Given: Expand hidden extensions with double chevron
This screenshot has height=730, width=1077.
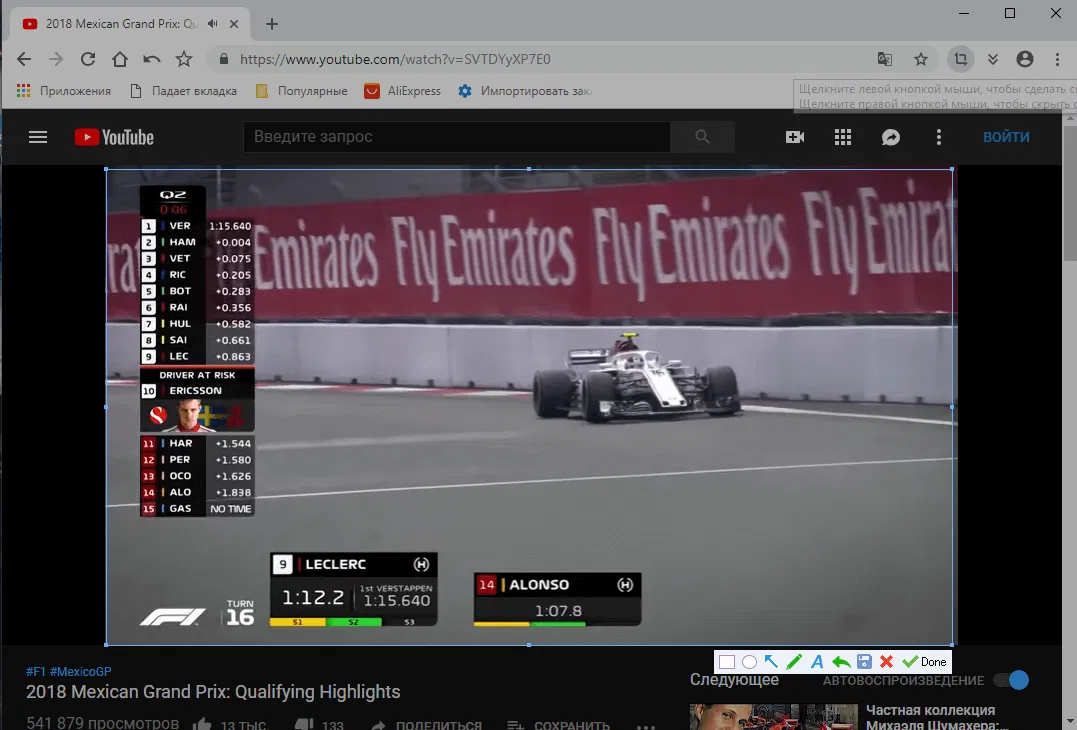Looking at the screenshot, I should tap(993, 59).
